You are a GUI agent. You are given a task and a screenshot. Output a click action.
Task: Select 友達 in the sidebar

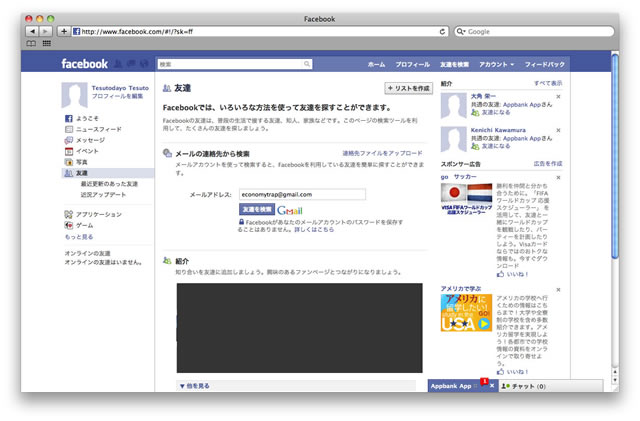(108, 173)
